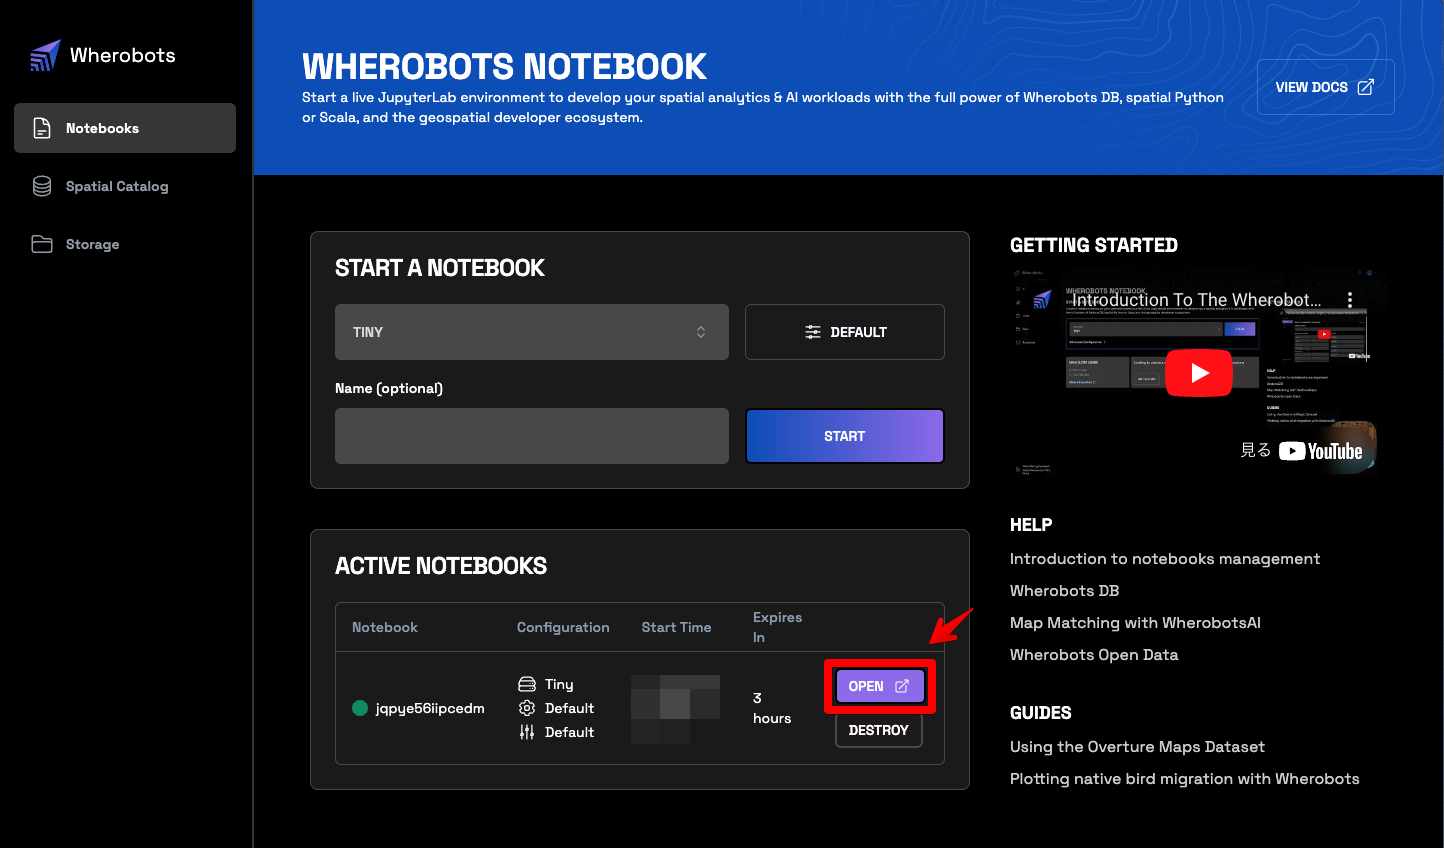This screenshot has width=1444, height=848.
Task: Focus the notebook Name (optional) input field
Action: pos(532,436)
